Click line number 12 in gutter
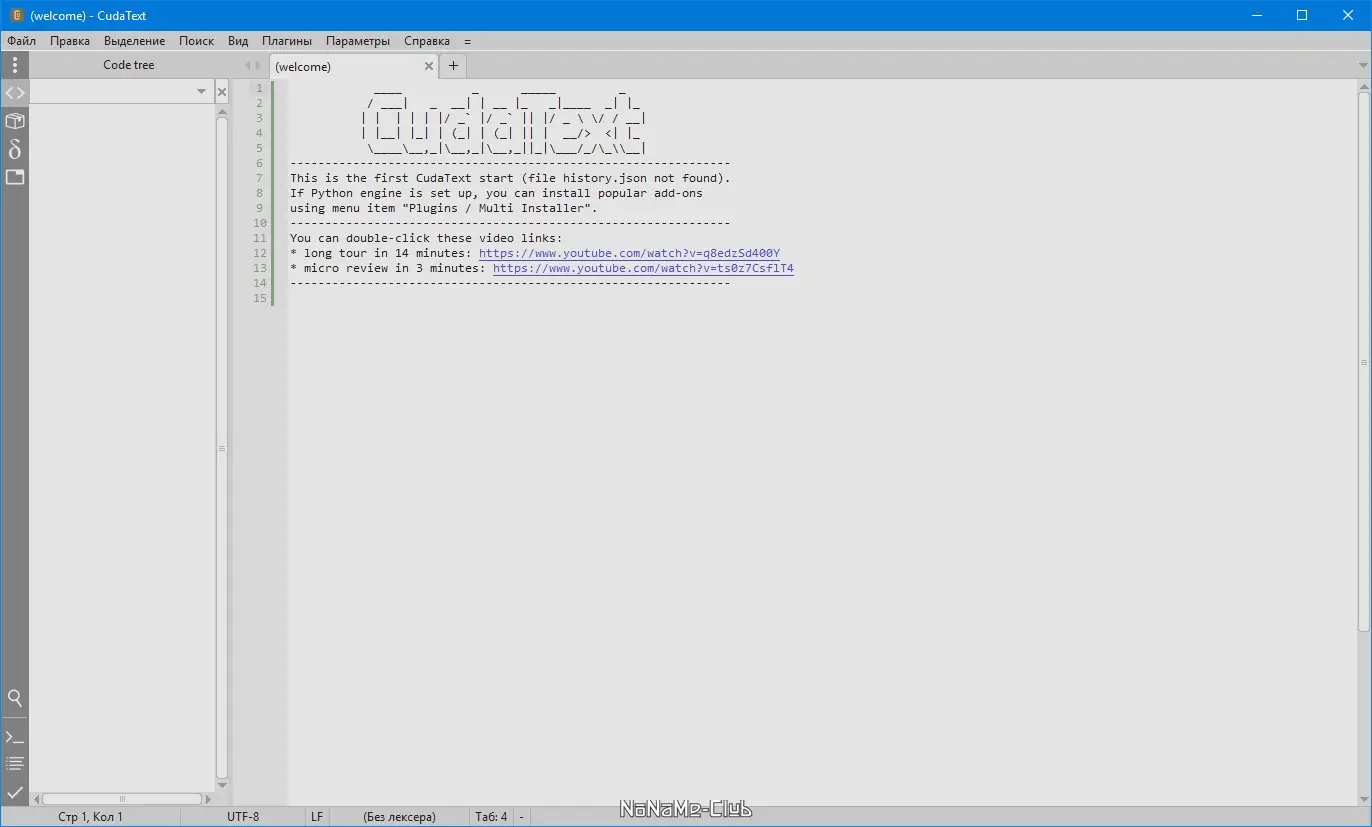 pyautogui.click(x=259, y=253)
